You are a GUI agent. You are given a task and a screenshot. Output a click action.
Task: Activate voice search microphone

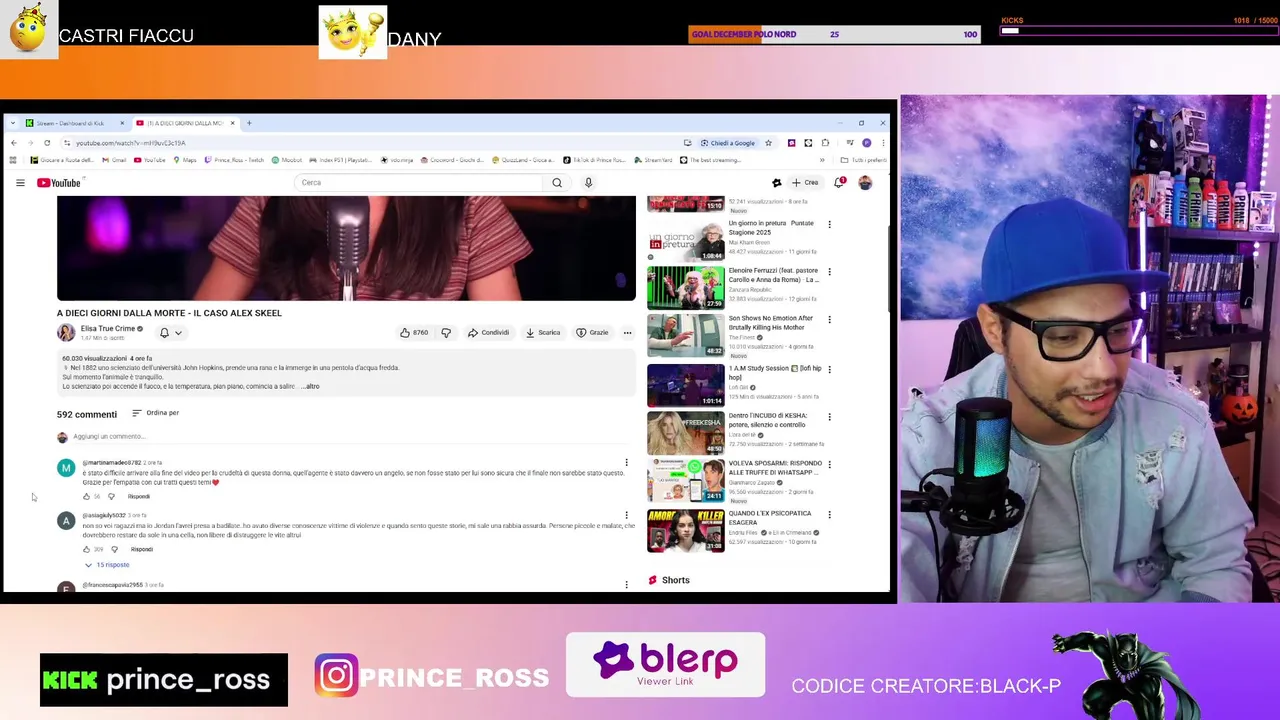(588, 183)
